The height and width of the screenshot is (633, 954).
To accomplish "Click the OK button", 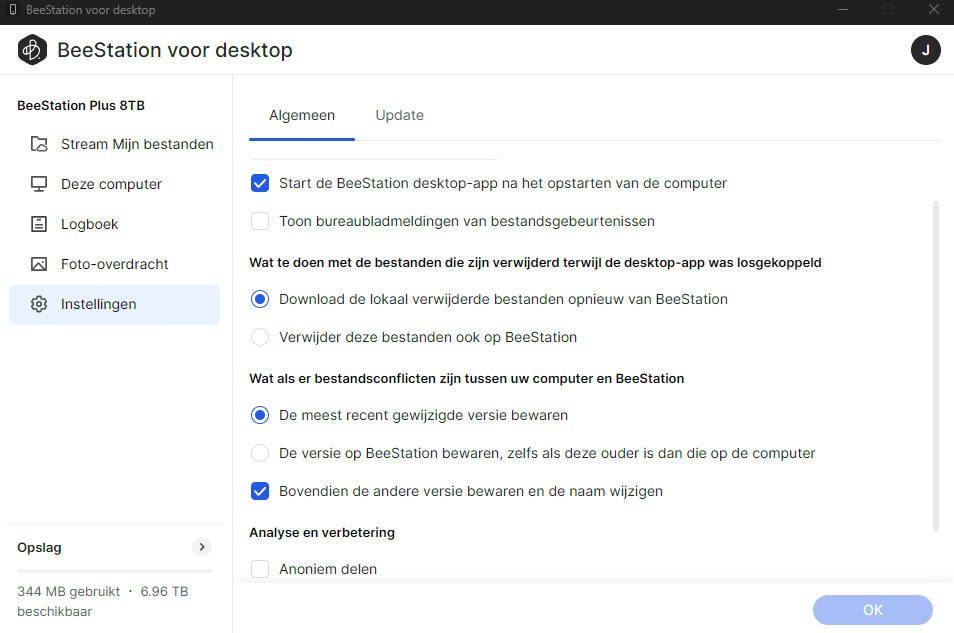I will point(872,610).
